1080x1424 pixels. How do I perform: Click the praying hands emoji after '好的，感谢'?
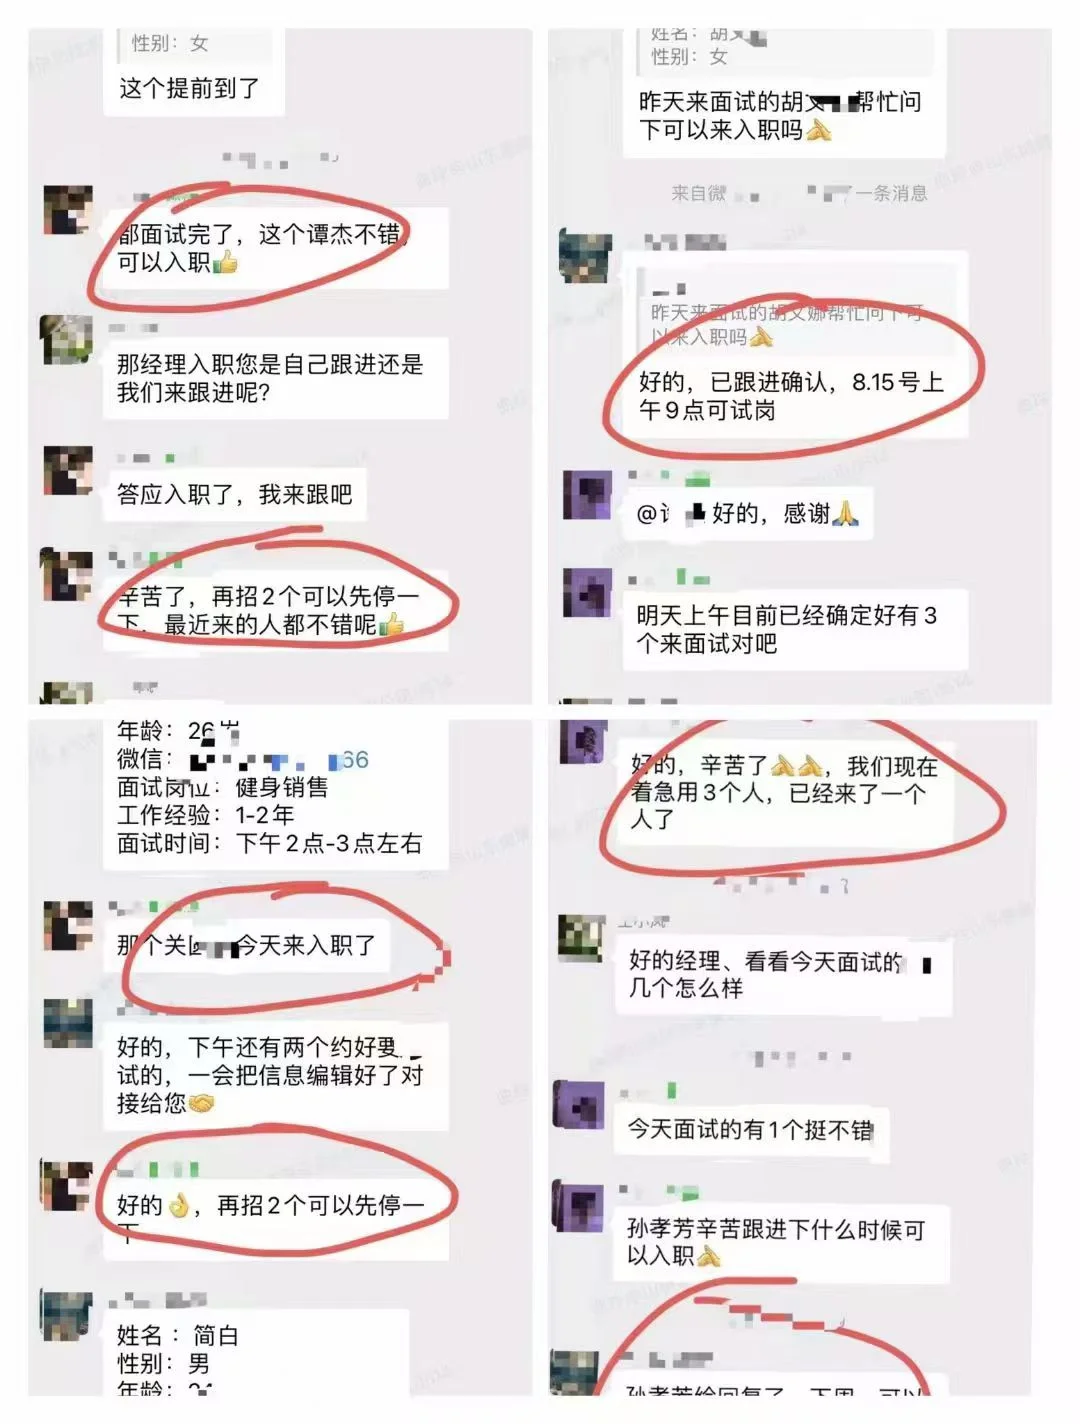point(845,513)
